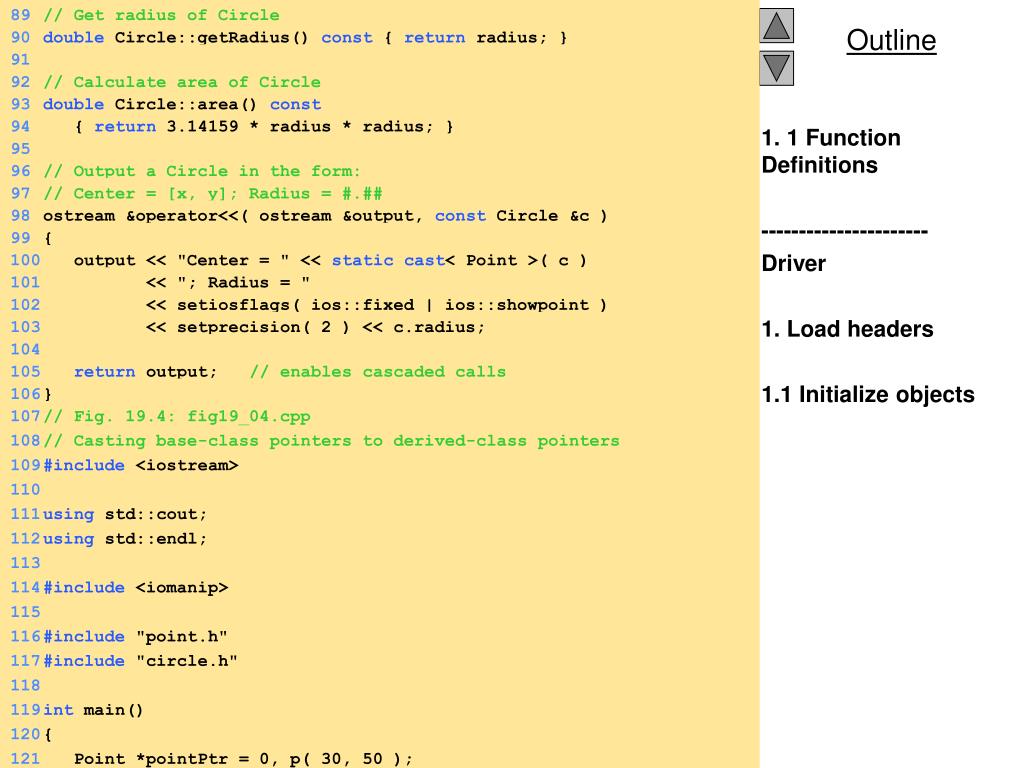Click comment '// Fig. 19.4: fig19_04.cpp'
Image resolution: width=1024 pixels, height=768 pixels.
coord(176,417)
